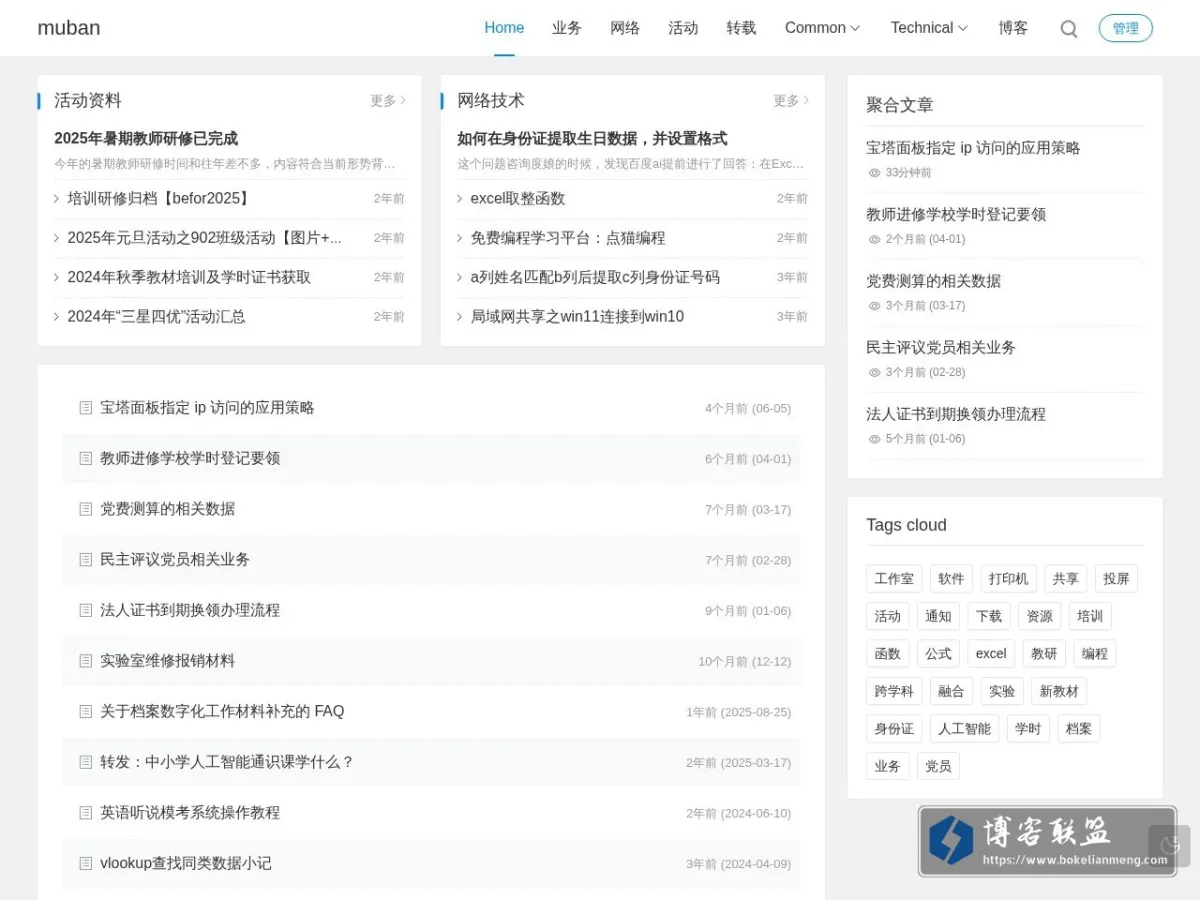Open article 2025年暑期教师研修已完成
The height and width of the screenshot is (900, 1200).
click(x=146, y=138)
